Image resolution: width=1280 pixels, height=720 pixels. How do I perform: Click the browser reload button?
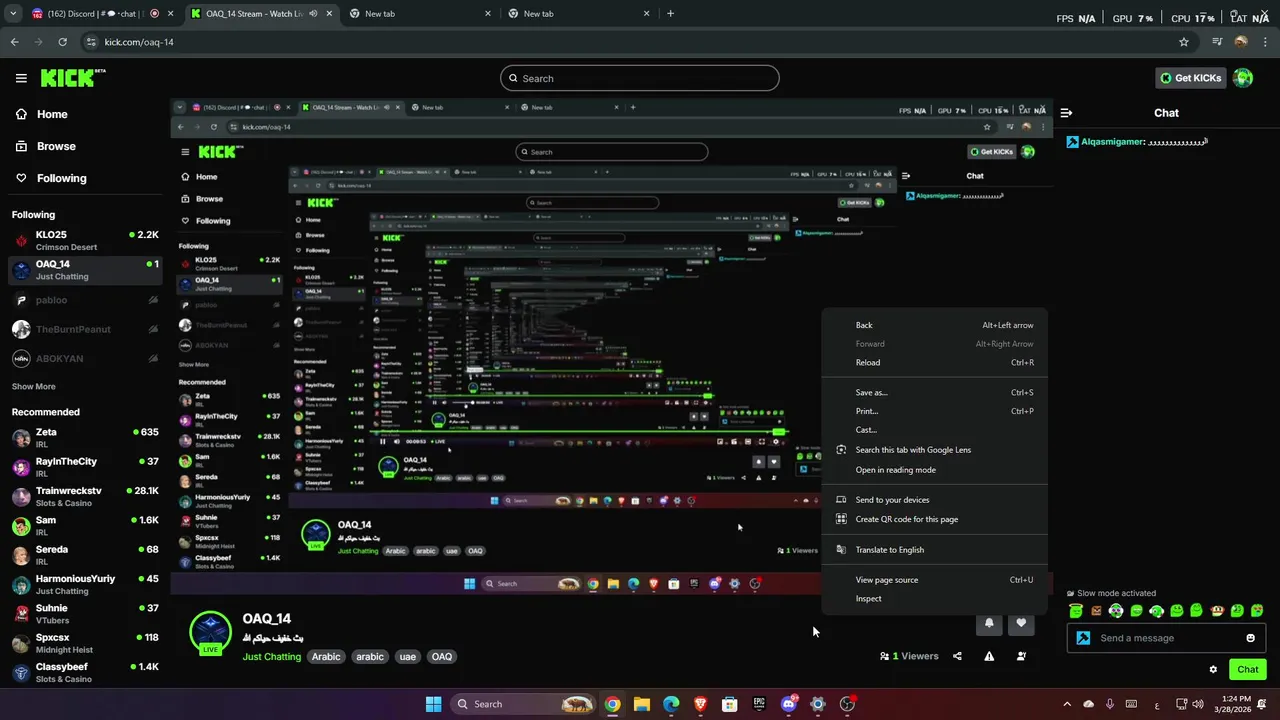click(62, 42)
